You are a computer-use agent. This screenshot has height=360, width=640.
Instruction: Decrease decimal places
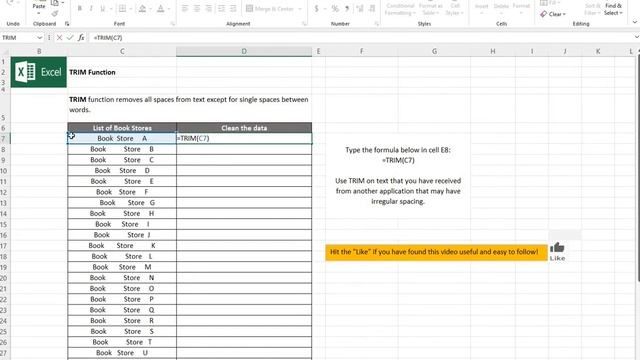point(372,9)
